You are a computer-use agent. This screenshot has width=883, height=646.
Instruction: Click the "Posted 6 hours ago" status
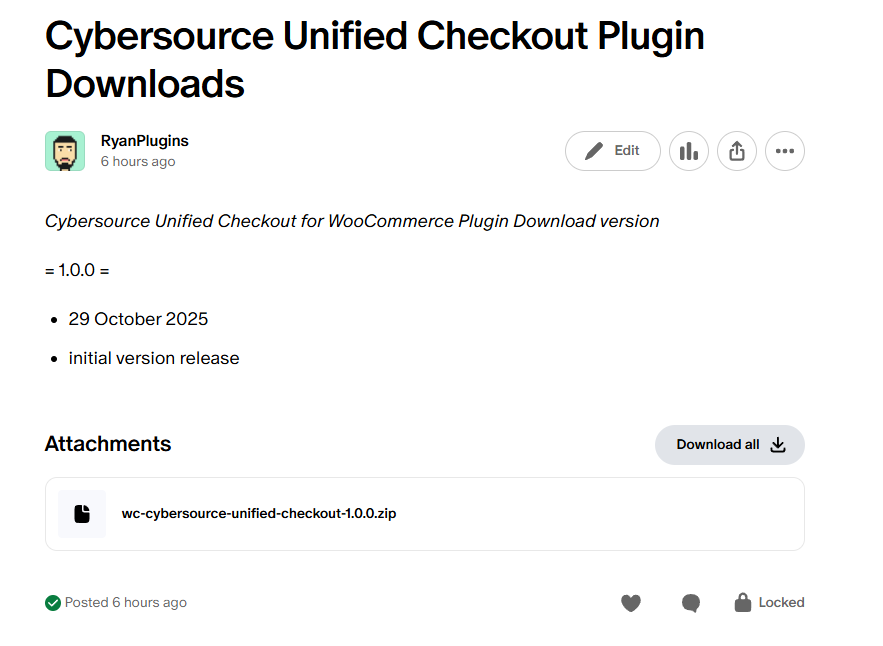pos(126,603)
